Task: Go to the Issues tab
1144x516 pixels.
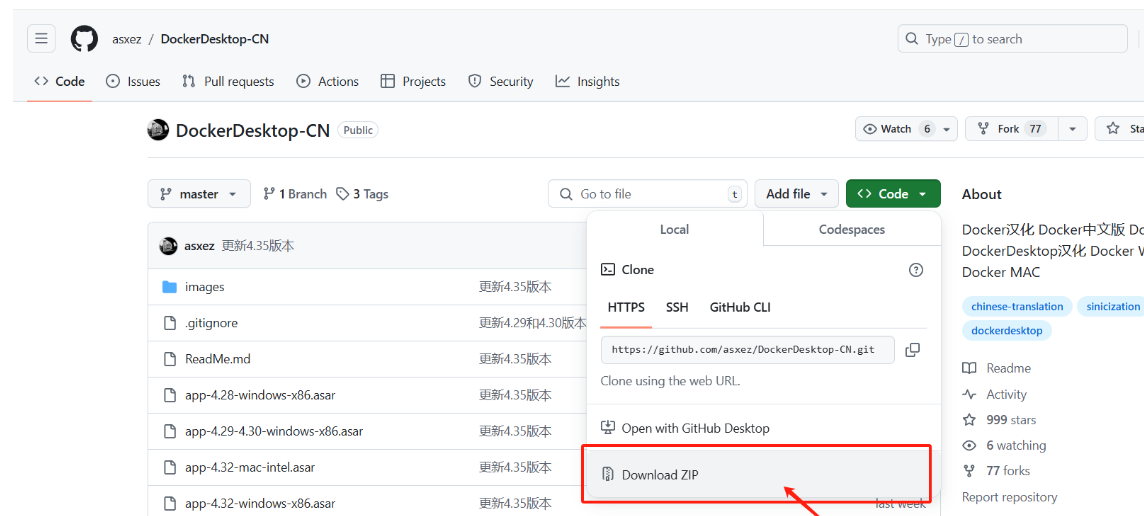Action: point(133,82)
